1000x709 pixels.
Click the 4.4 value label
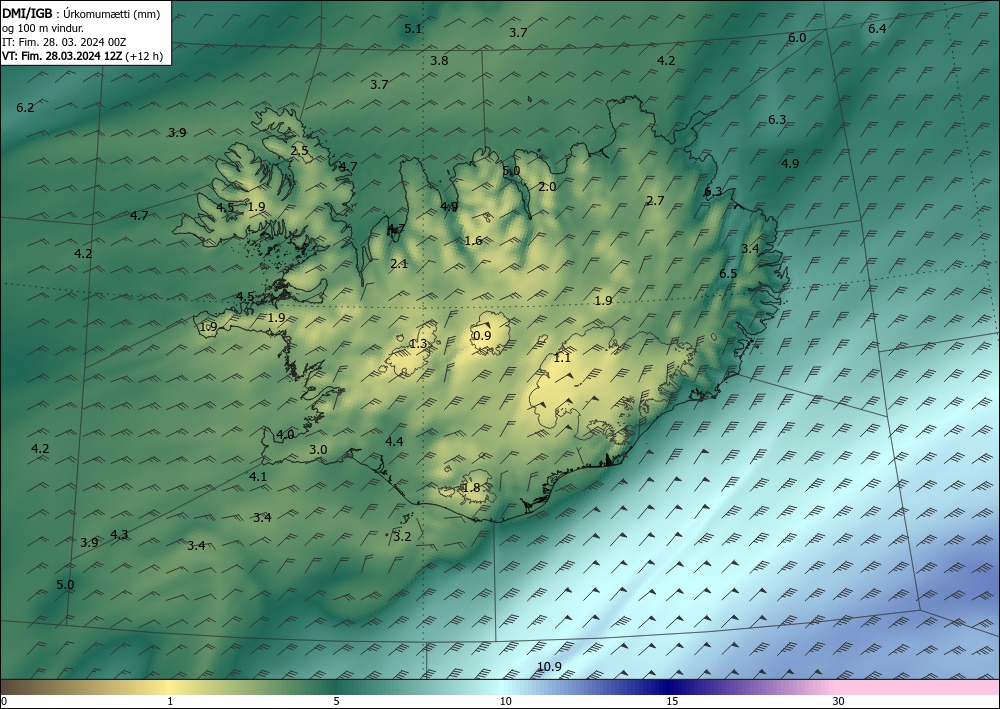(394, 442)
